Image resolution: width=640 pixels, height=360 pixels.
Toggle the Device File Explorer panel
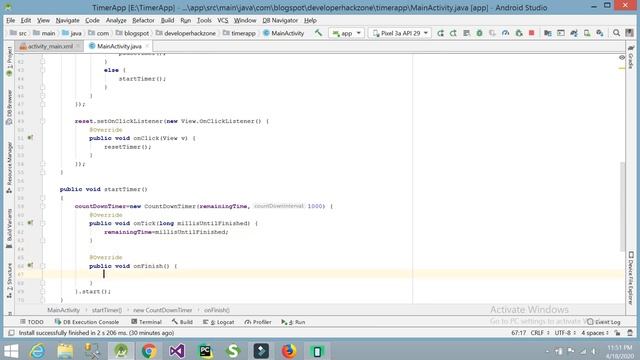click(631, 278)
